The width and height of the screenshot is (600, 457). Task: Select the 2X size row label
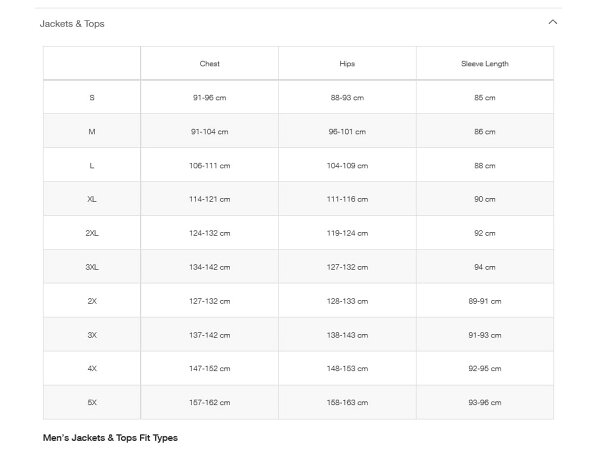pos(92,301)
